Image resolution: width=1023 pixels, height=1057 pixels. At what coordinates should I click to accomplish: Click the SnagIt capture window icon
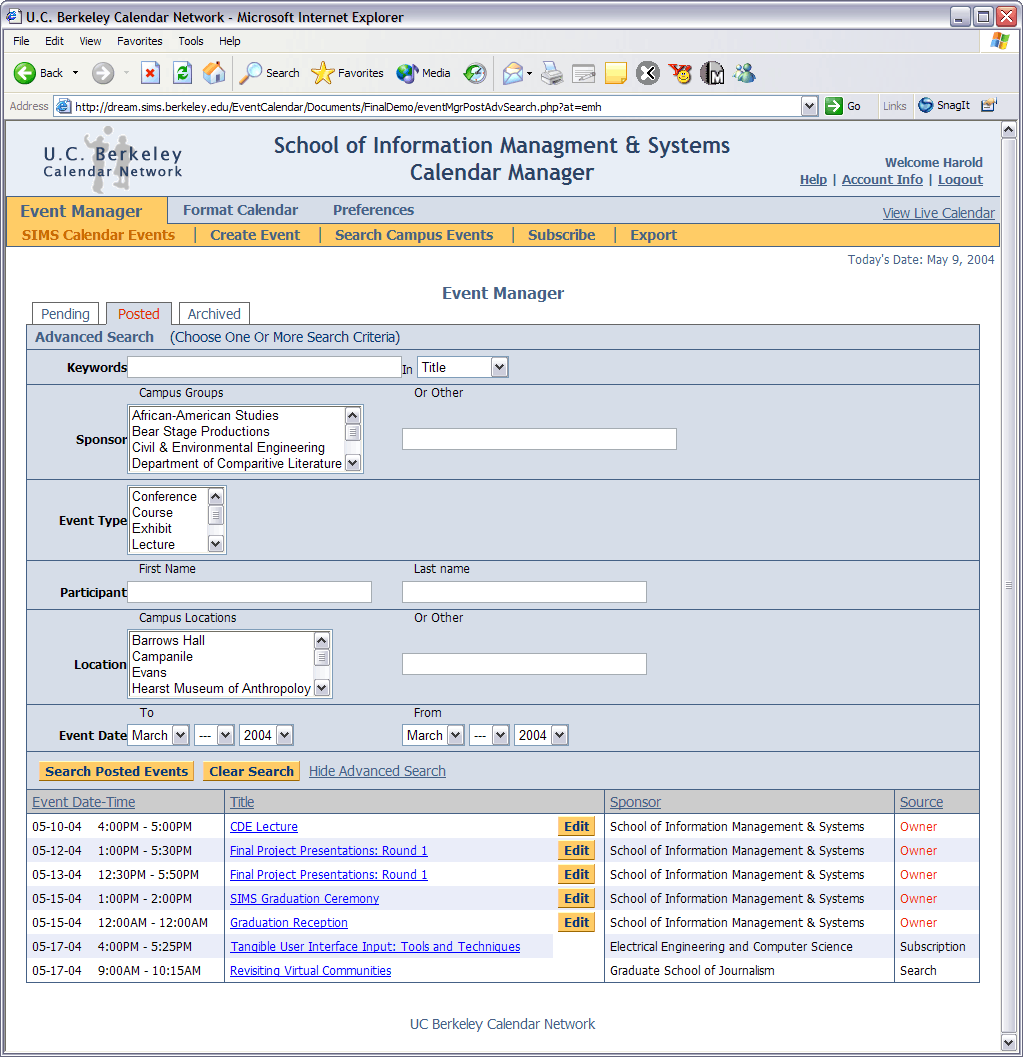pyautogui.click(x=989, y=105)
